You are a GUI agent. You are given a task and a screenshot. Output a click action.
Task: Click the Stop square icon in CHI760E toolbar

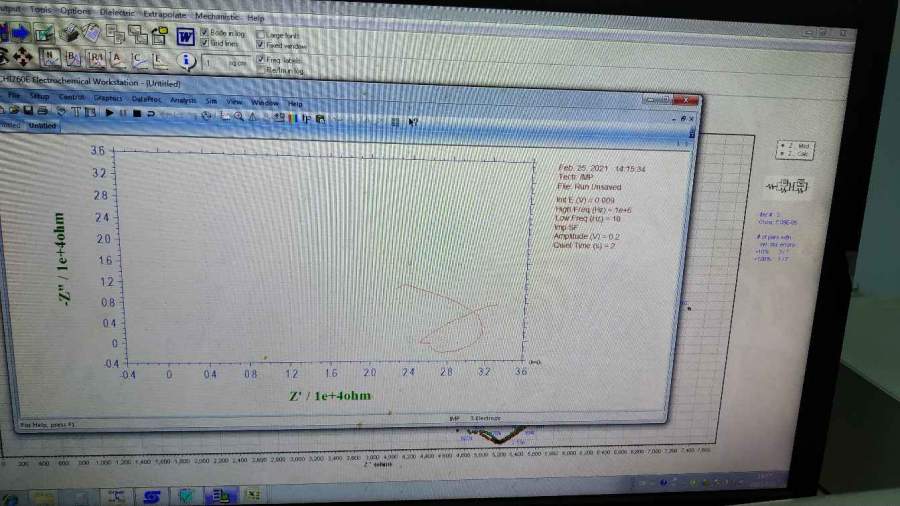click(137, 114)
